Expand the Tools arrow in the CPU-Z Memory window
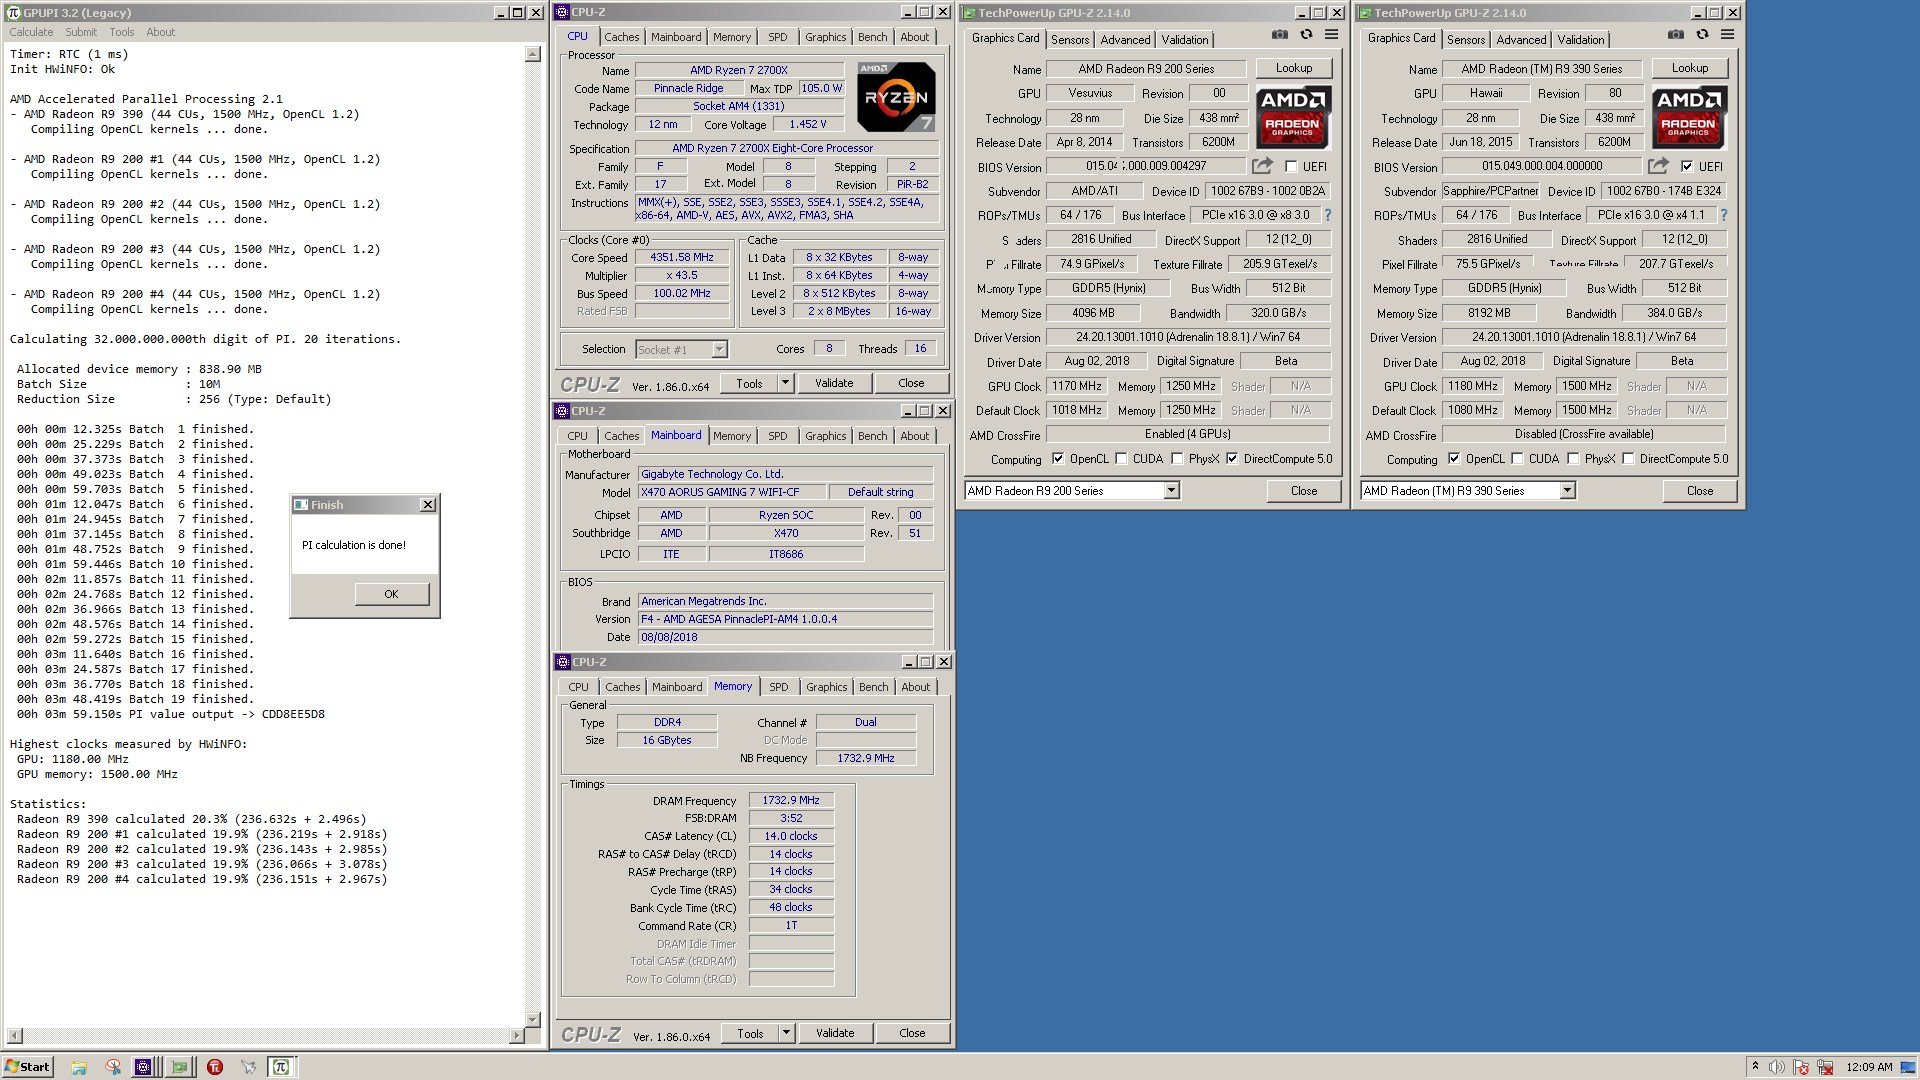 [x=786, y=1033]
